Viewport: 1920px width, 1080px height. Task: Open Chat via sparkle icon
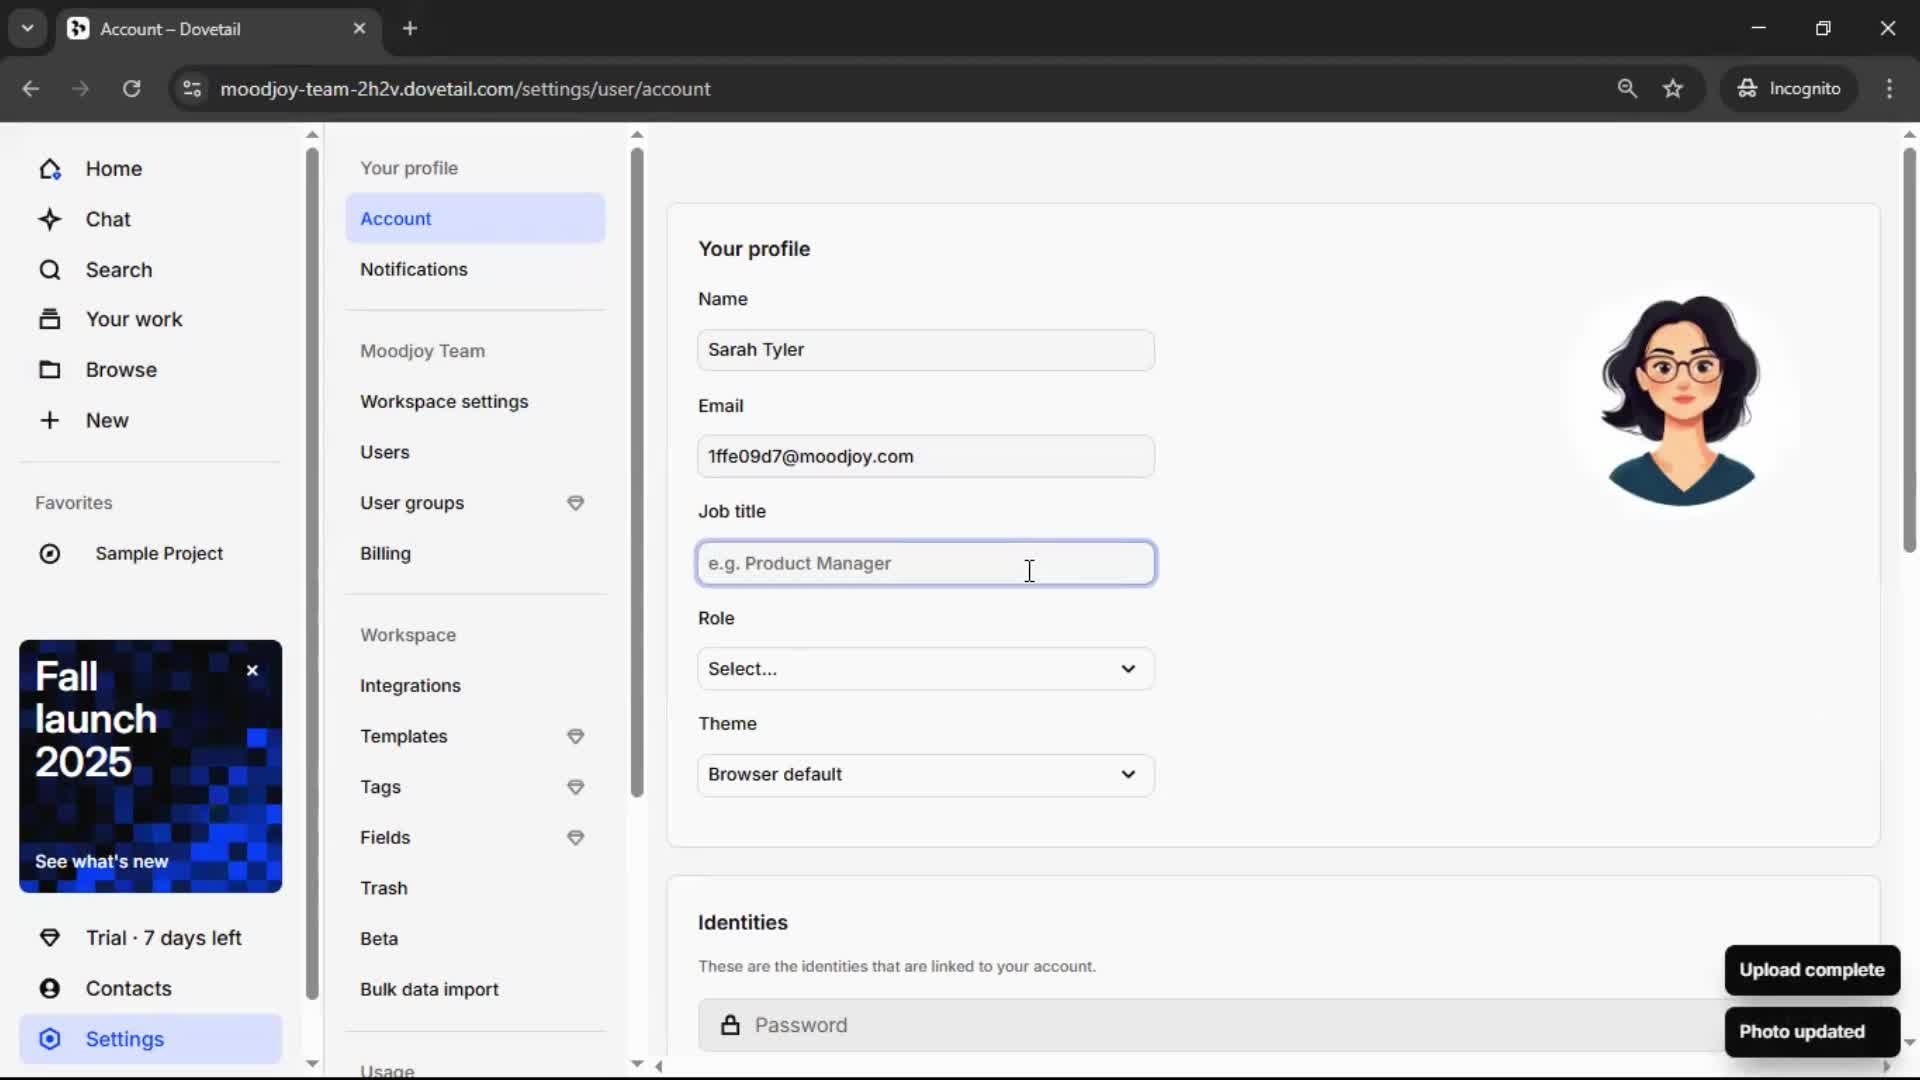50,219
